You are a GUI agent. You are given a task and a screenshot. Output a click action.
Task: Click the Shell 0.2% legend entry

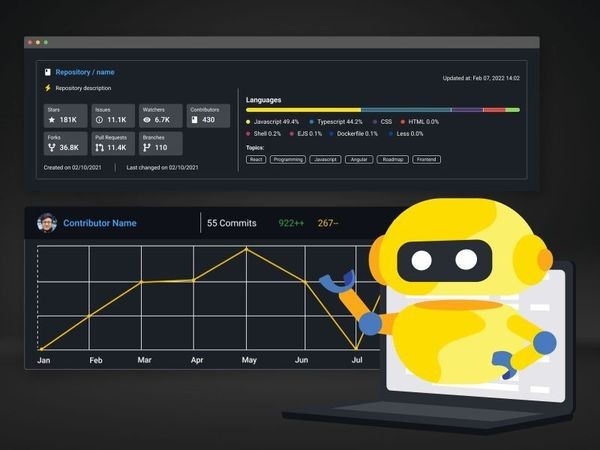(x=263, y=134)
